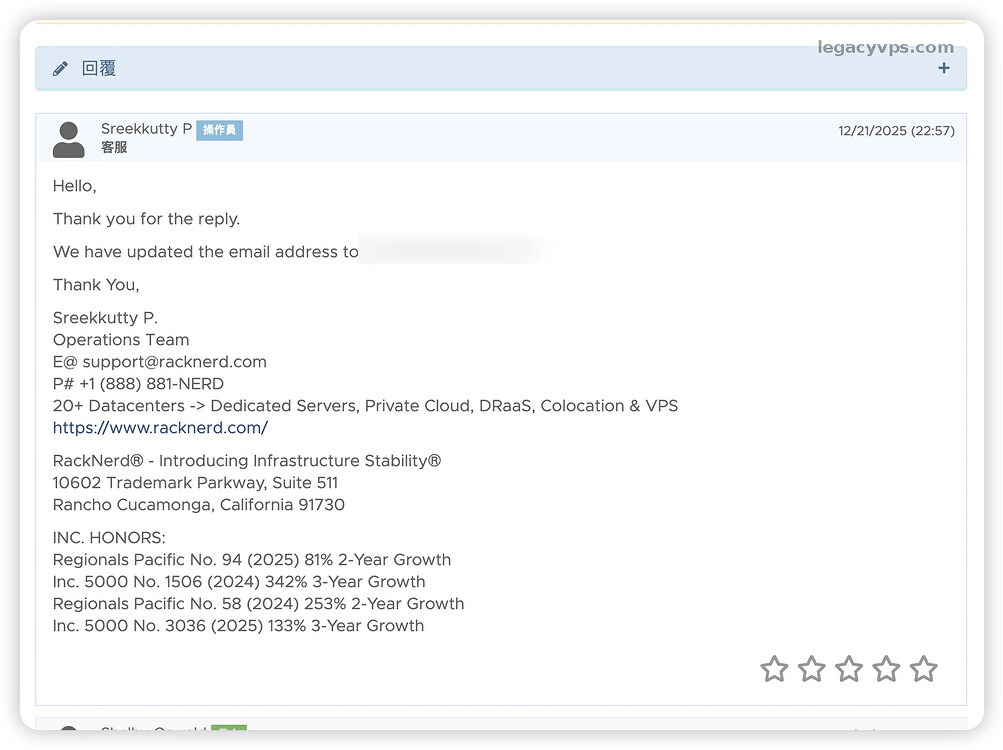
Task: Click the pencil icon beside 回覆
Action: [60, 69]
